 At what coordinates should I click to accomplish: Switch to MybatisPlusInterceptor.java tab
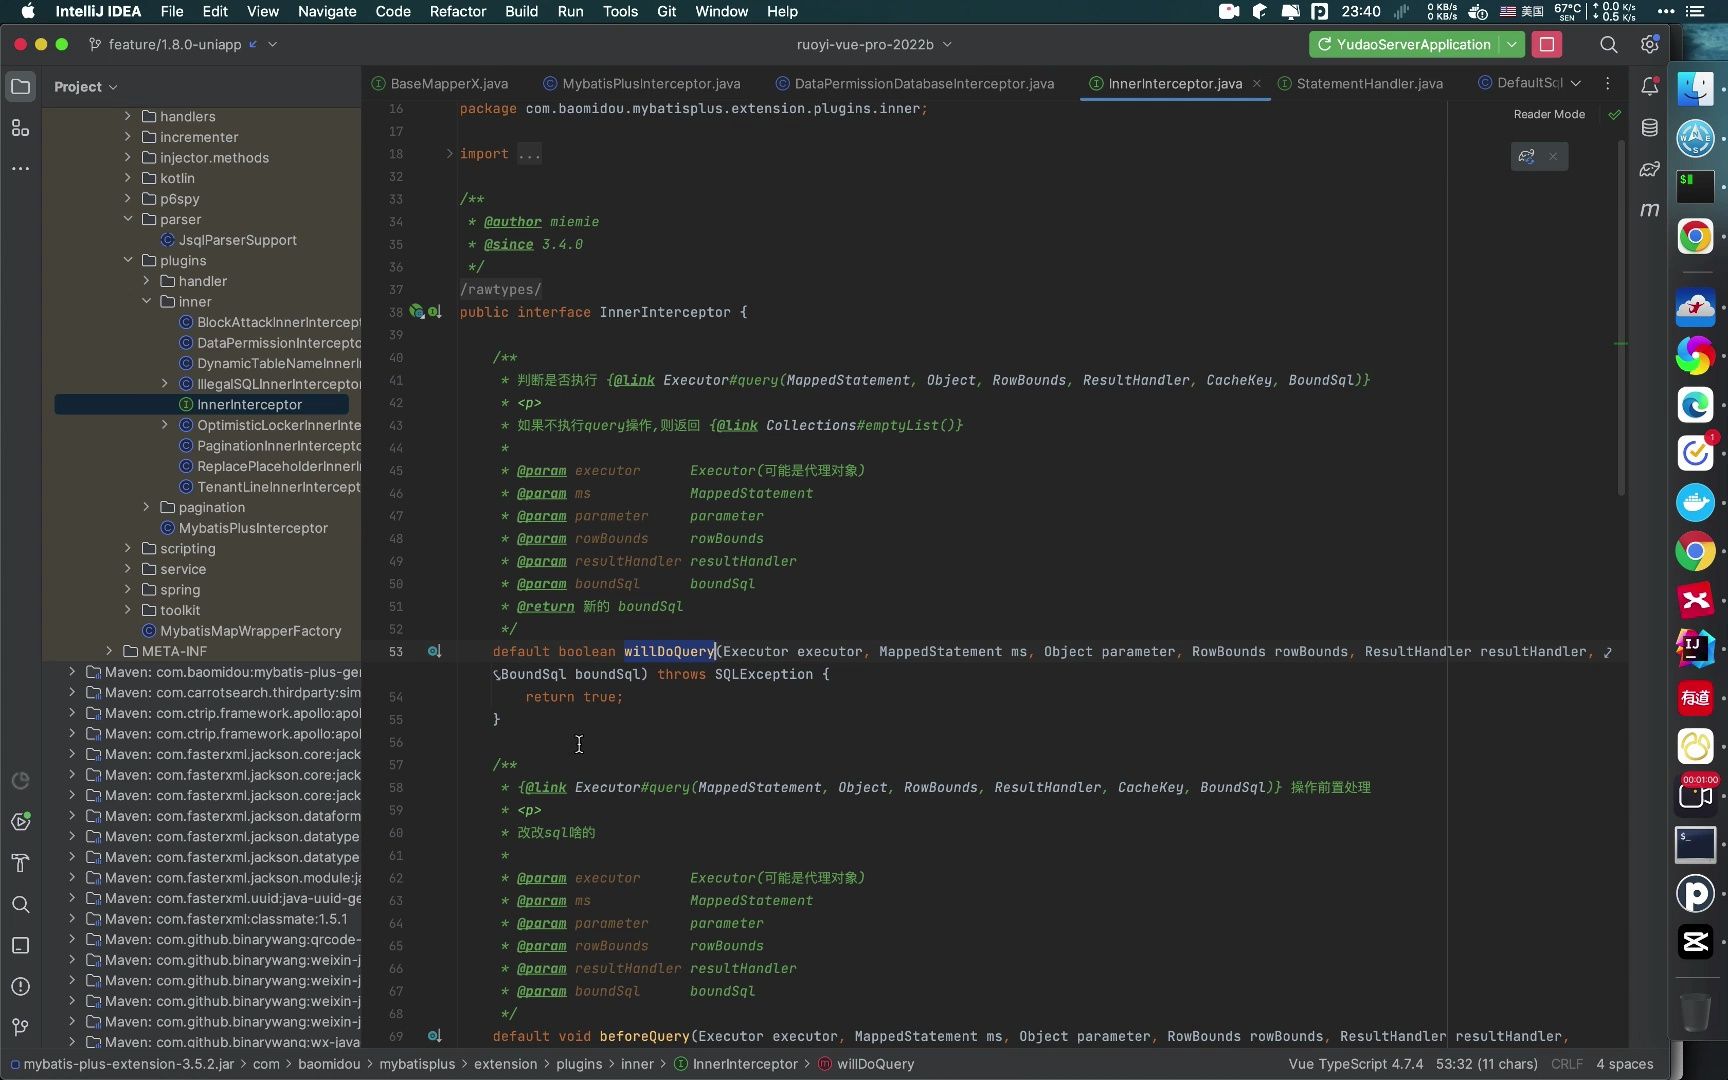643,83
